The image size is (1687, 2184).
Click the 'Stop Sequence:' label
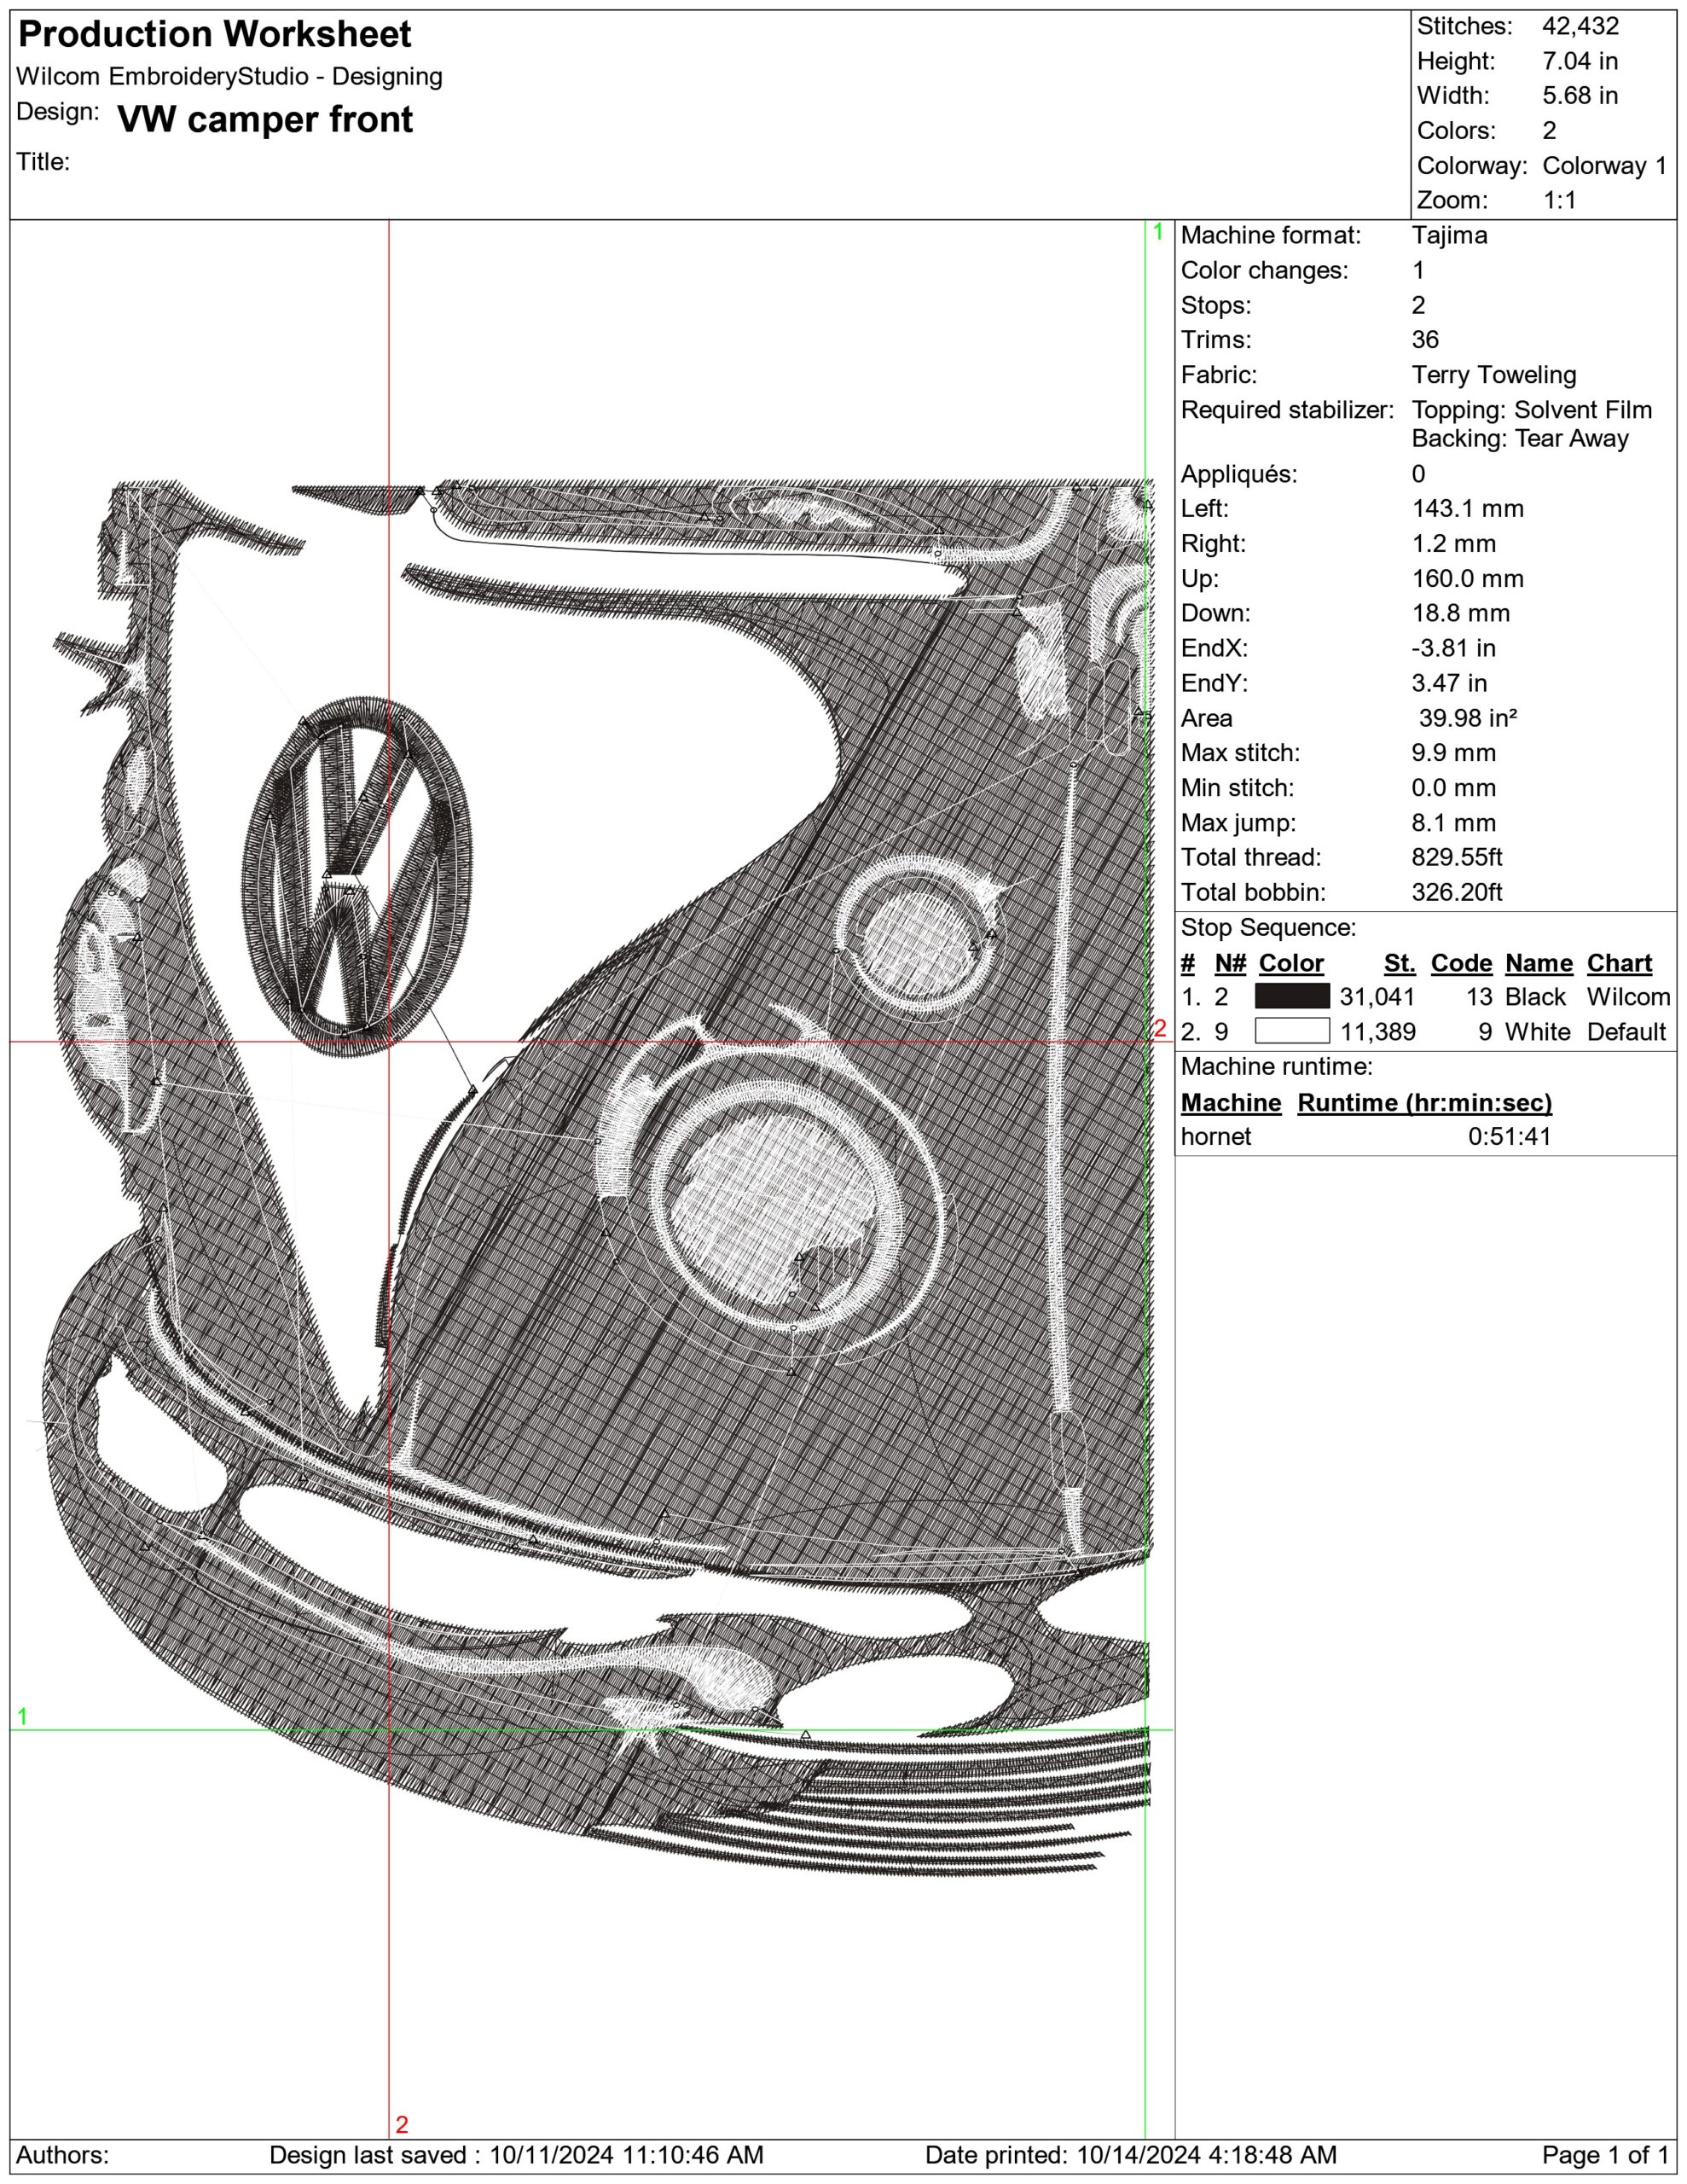click(1268, 928)
